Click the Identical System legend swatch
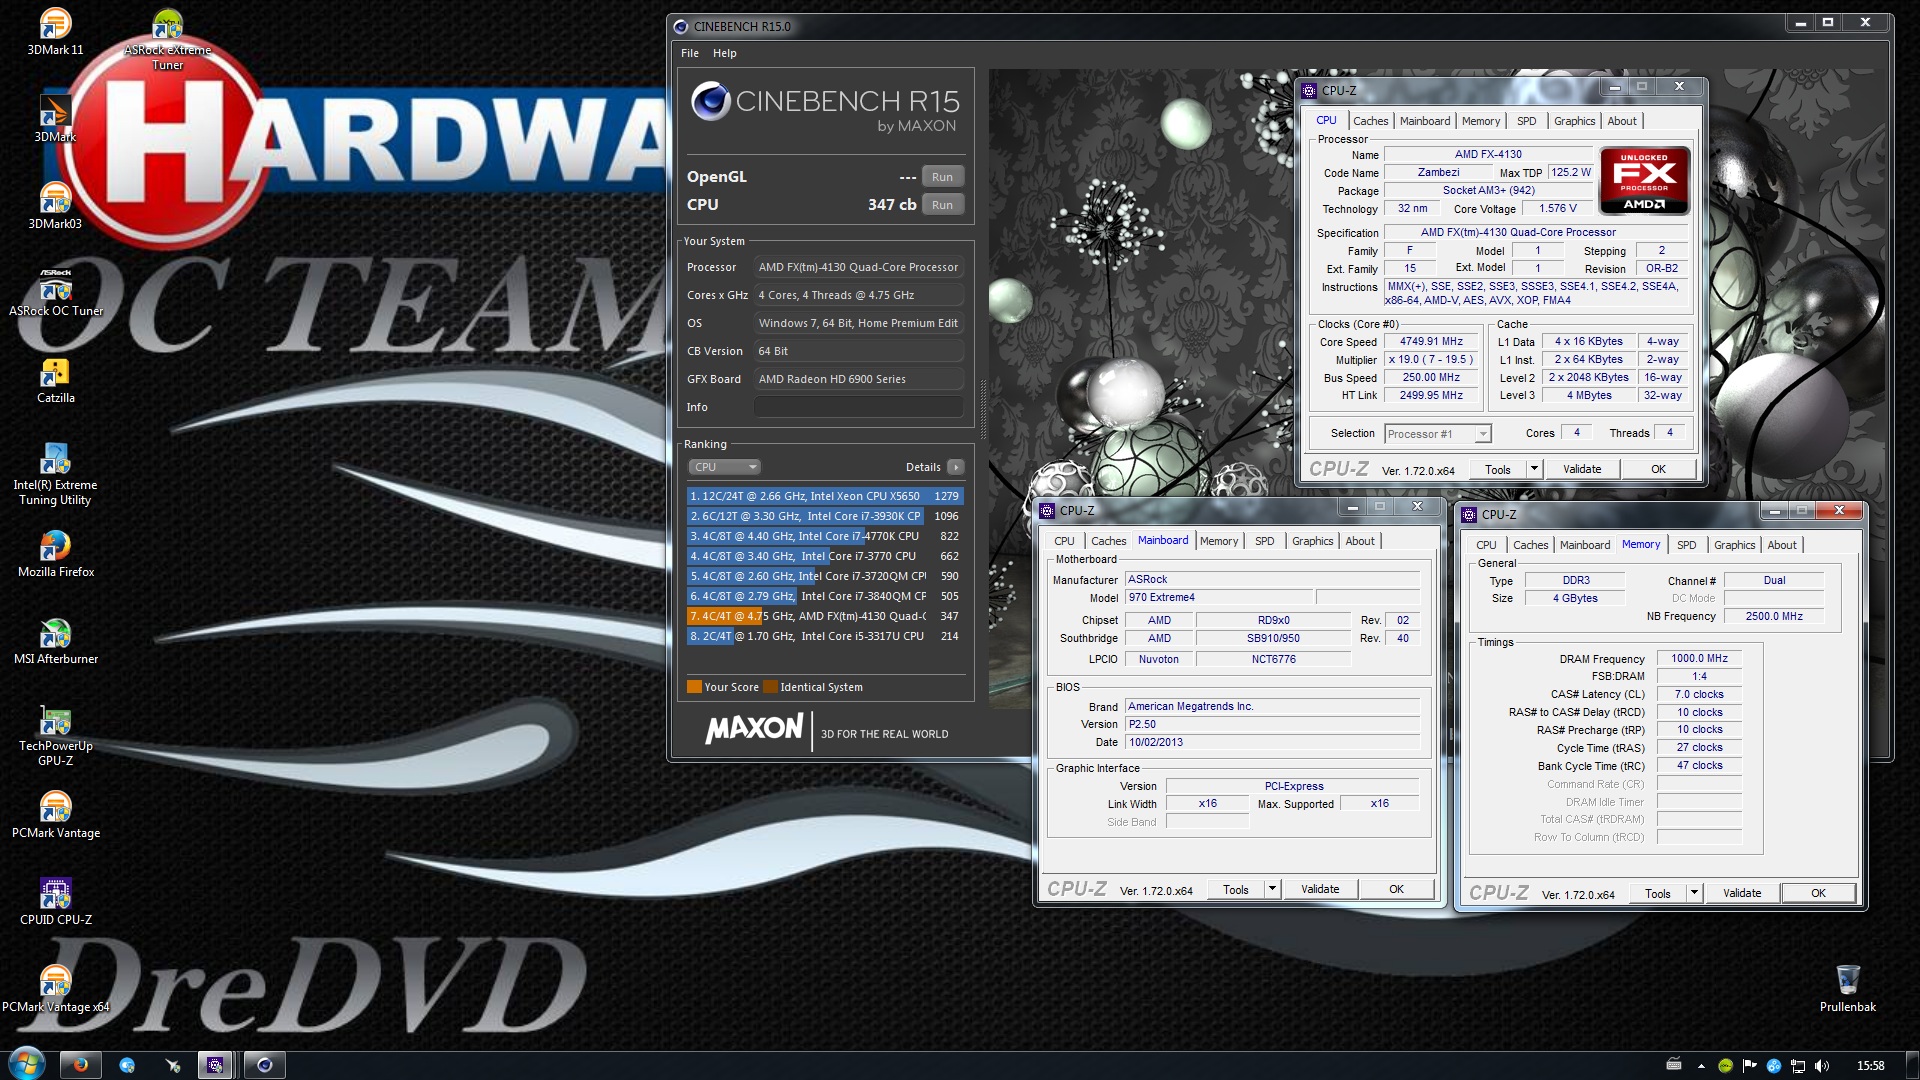Image resolution: width=1920 pixels, height=1080 pixels. [770, 687]
